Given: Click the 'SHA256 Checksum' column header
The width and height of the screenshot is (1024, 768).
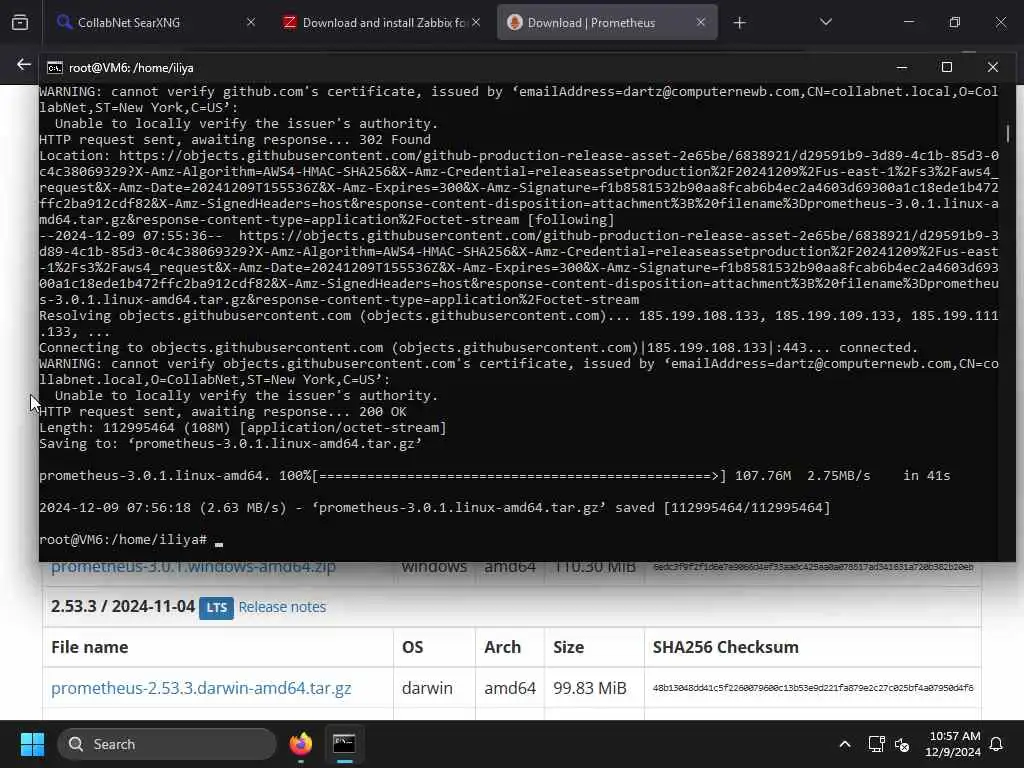Looking at the screenshot, I should pyautogui.click(x=726, y=647).
